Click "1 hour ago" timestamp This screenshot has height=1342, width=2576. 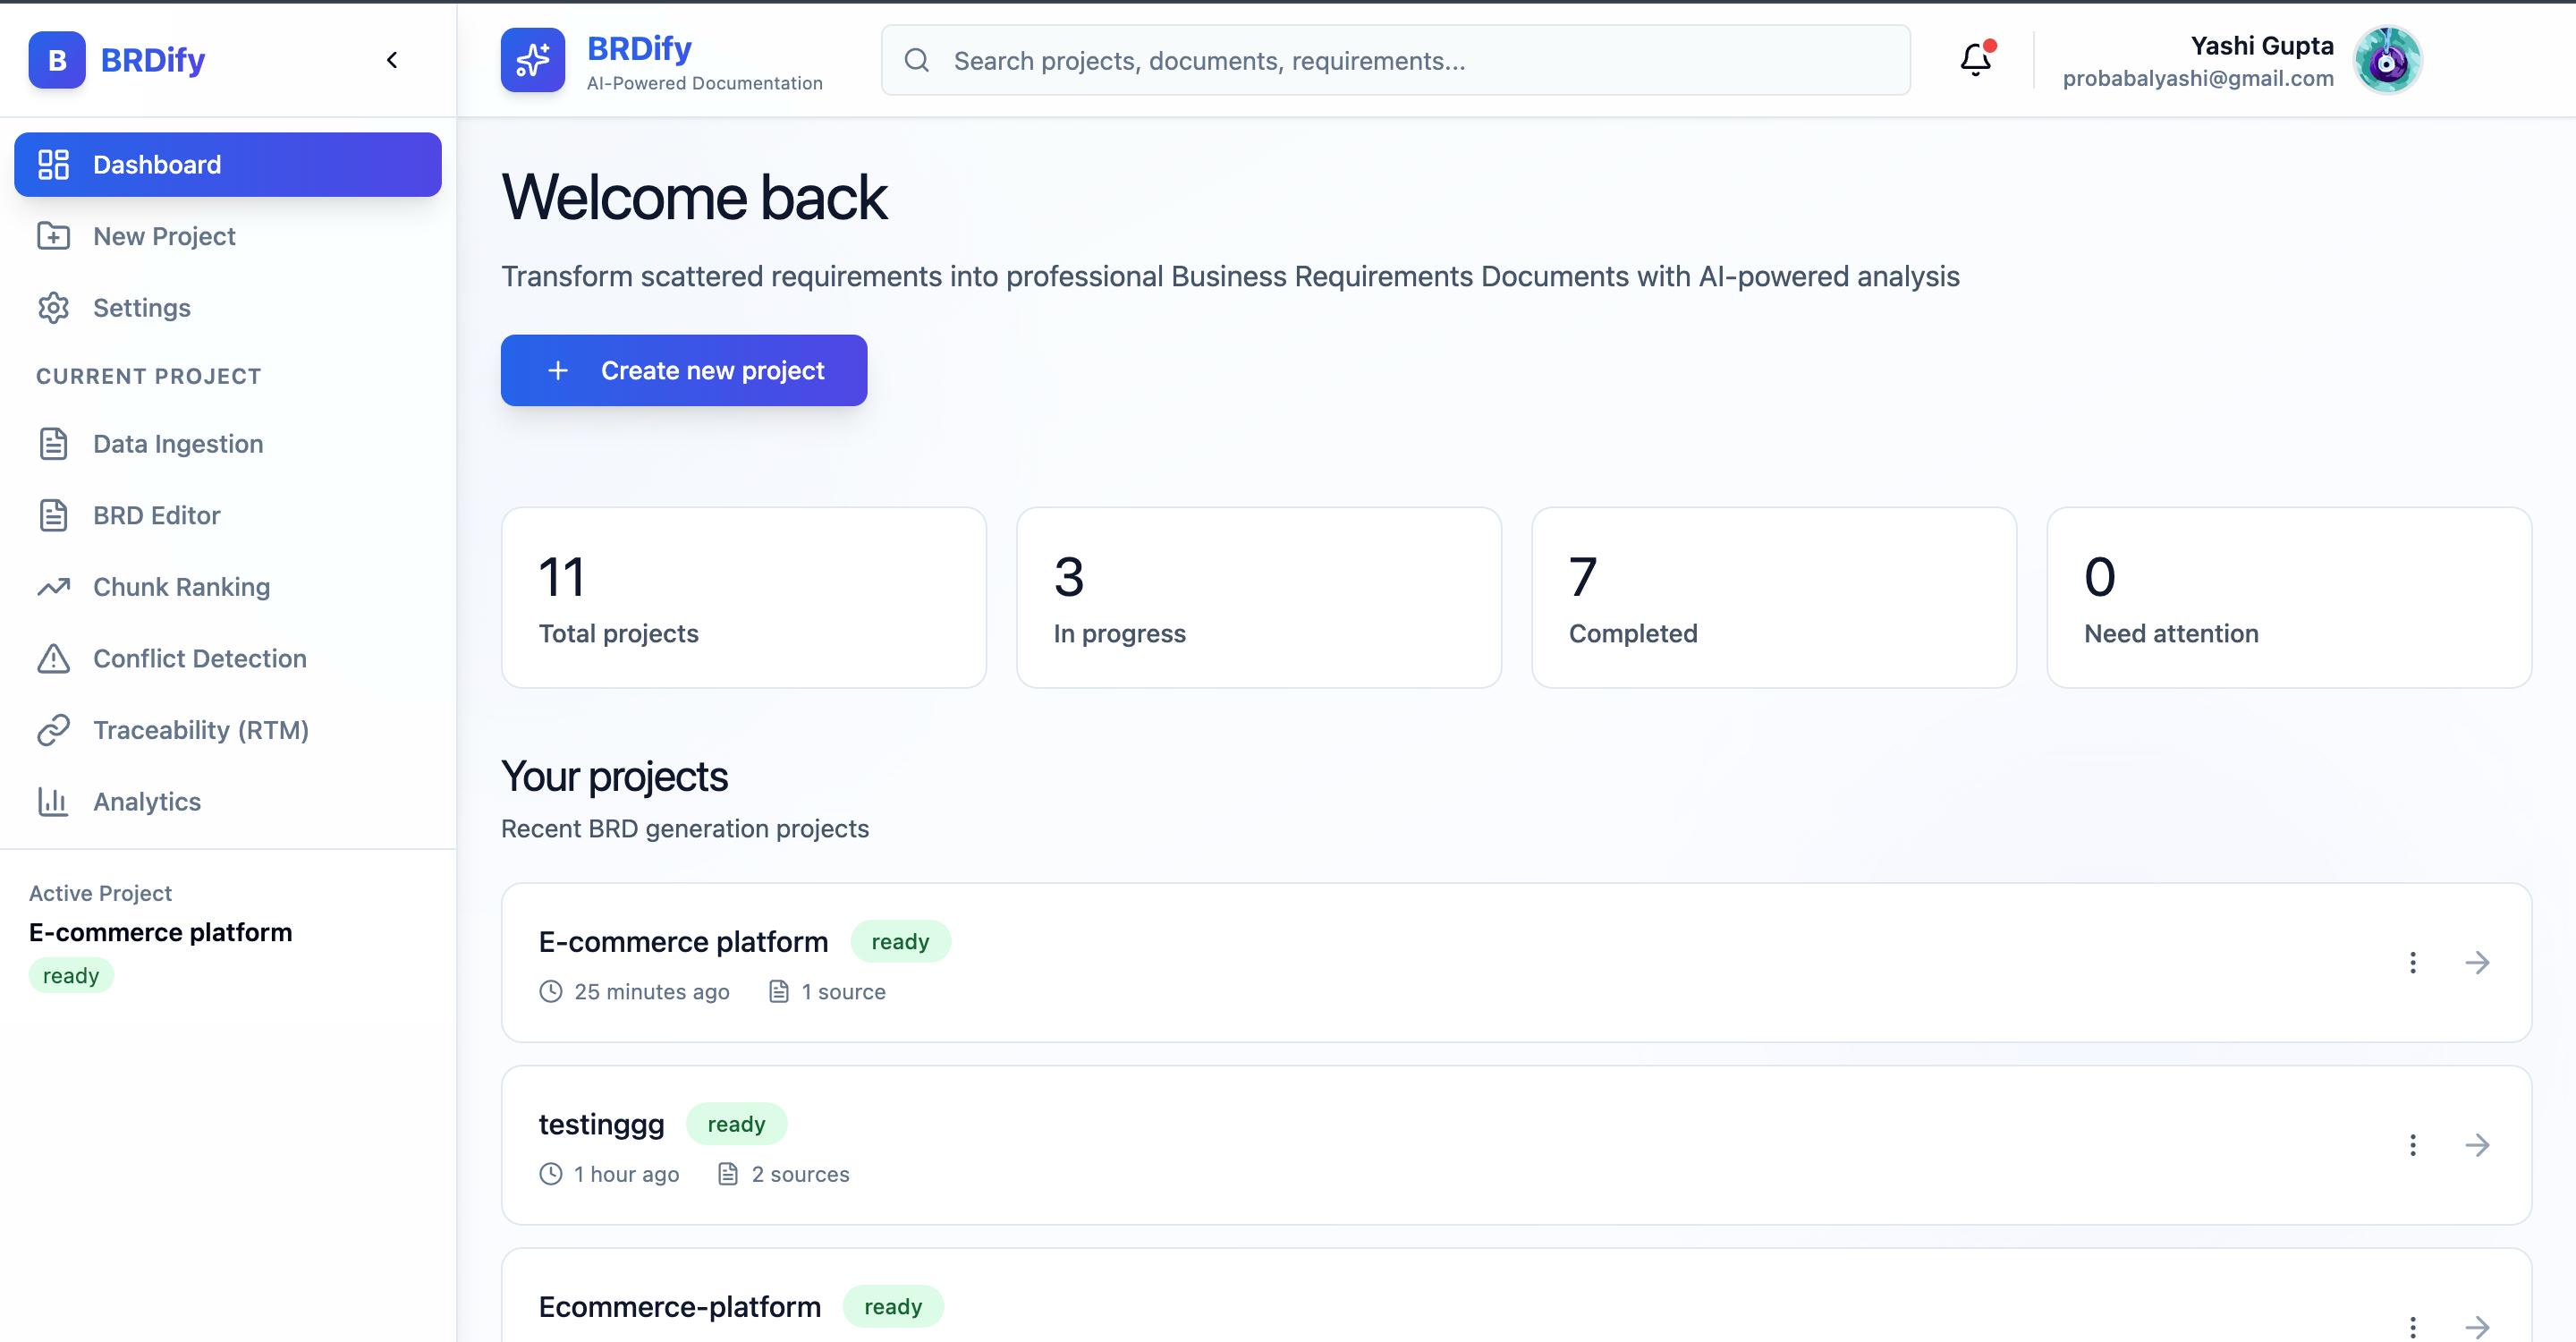(626, 1174)
